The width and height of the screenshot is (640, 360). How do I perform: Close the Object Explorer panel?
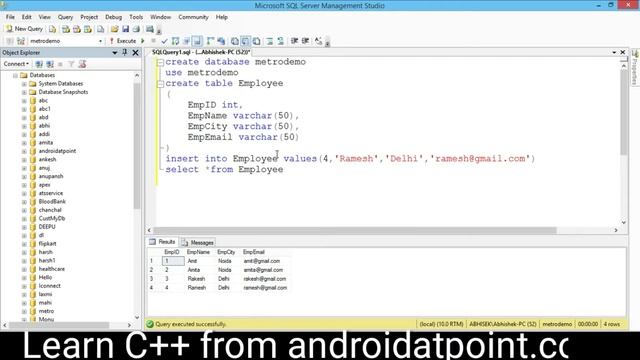[x=136, y=53]
